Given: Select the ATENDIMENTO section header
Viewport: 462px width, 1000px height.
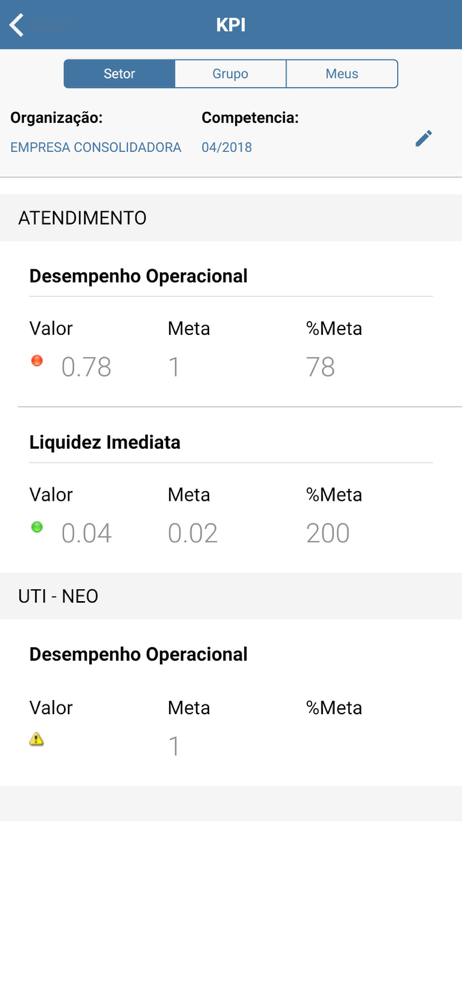Looking at the screenshot, I should (x=231, y=217).
